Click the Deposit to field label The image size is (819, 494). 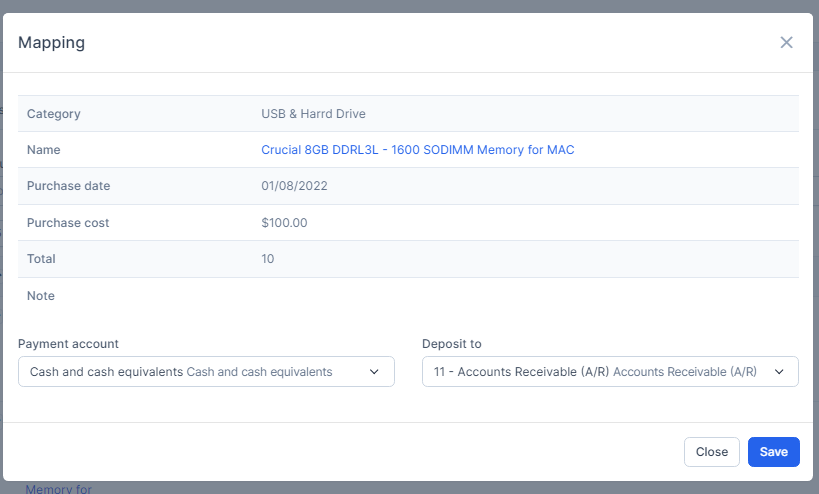point(452,344)
